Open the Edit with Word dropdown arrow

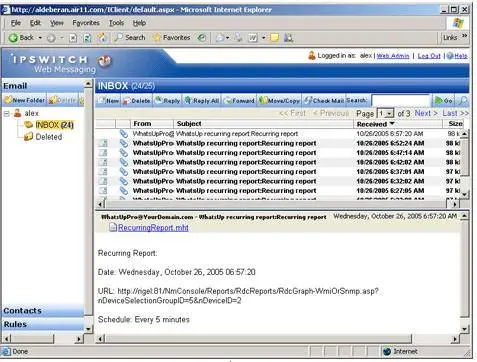263,38
